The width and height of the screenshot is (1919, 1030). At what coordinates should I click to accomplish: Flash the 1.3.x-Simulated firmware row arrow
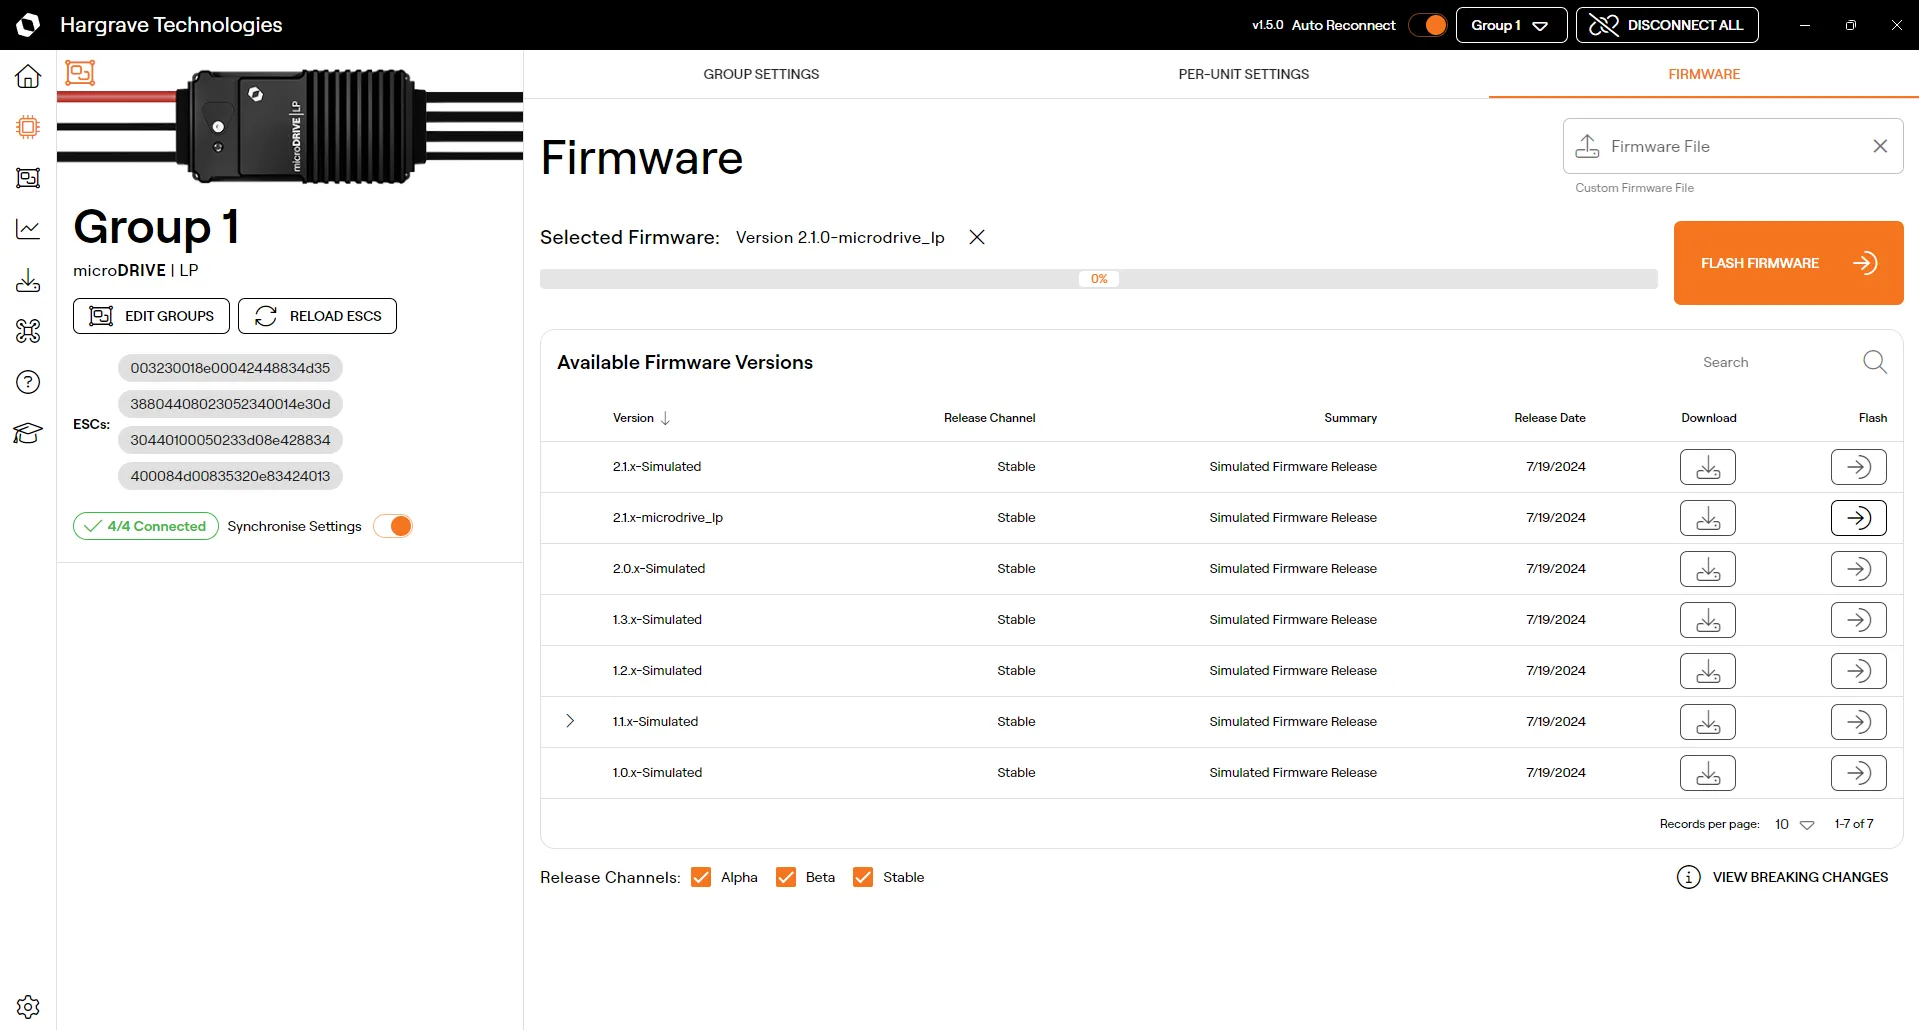click(1858, 620)
